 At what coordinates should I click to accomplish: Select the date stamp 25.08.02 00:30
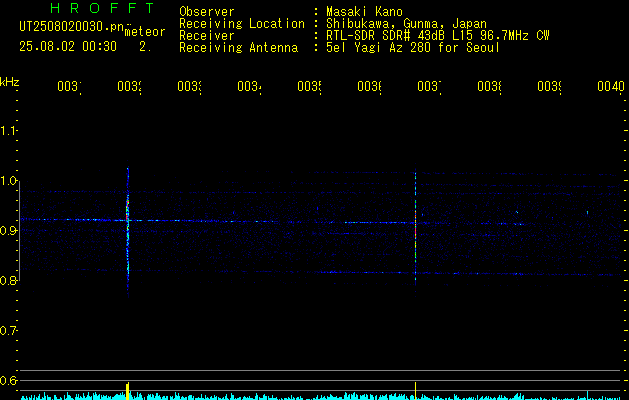click(x=68, y=47)
